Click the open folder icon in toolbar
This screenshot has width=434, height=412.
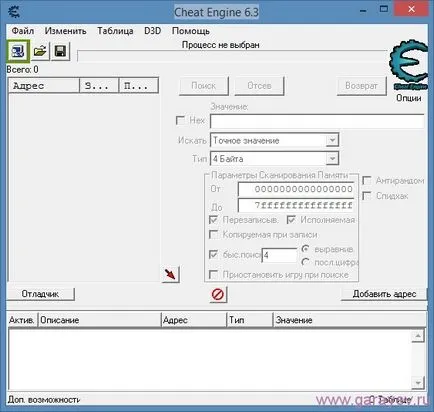pos(40,51)
